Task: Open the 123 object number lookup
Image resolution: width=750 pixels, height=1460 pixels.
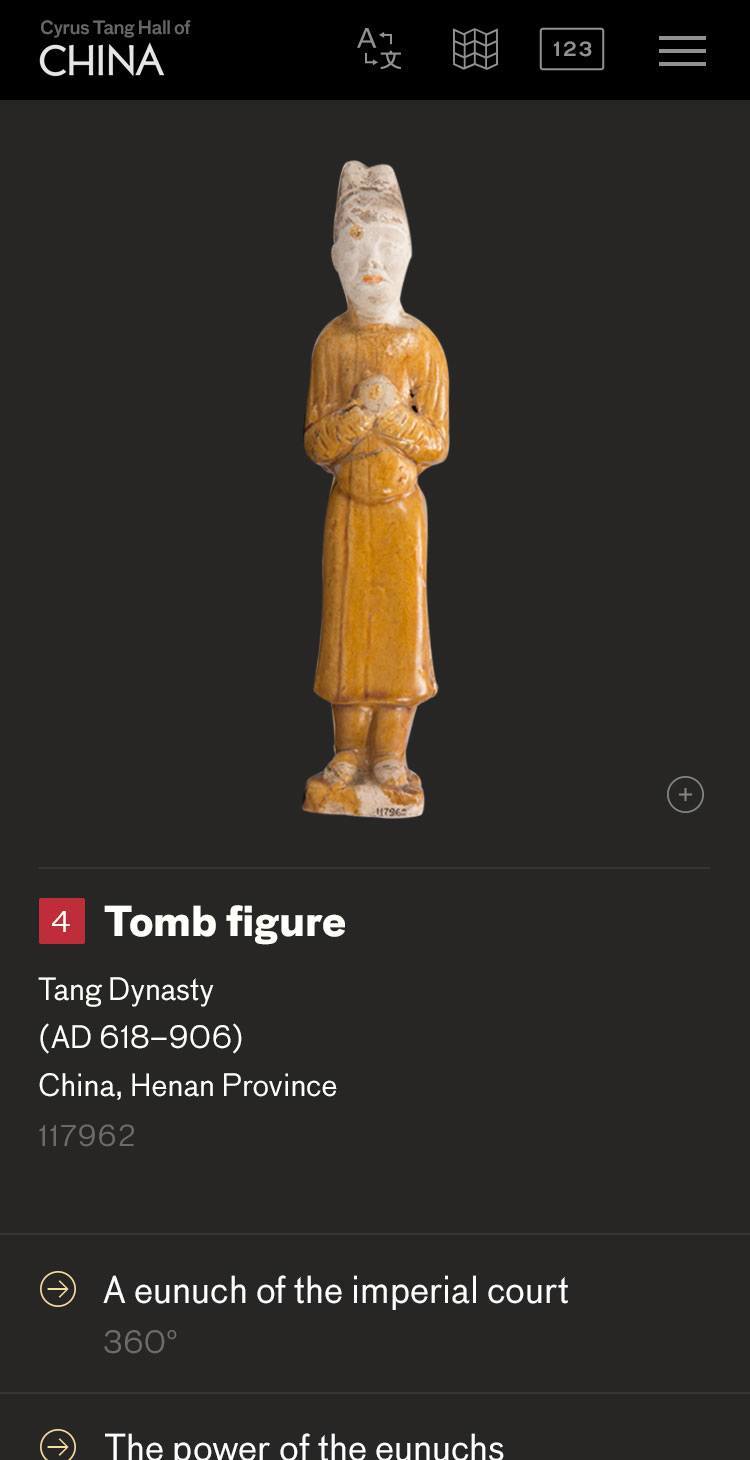Action: [x=572, y=49]
